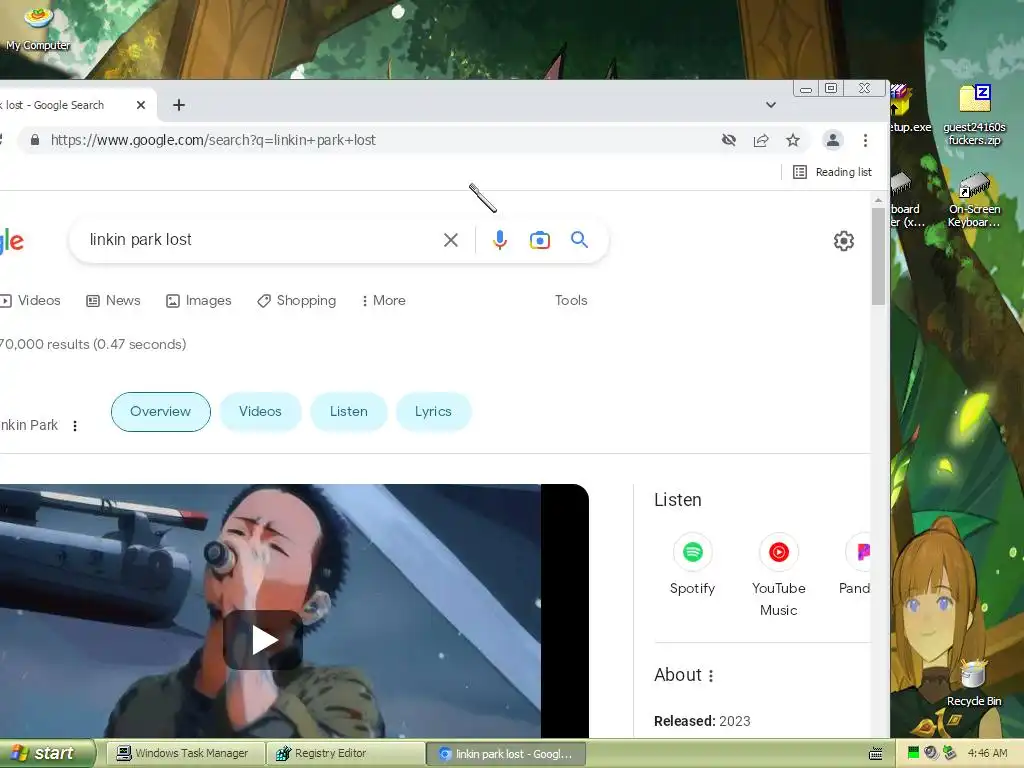Submit search with the magnifier icon
This screenshot has height=768, width=1024.
[579, 240]
